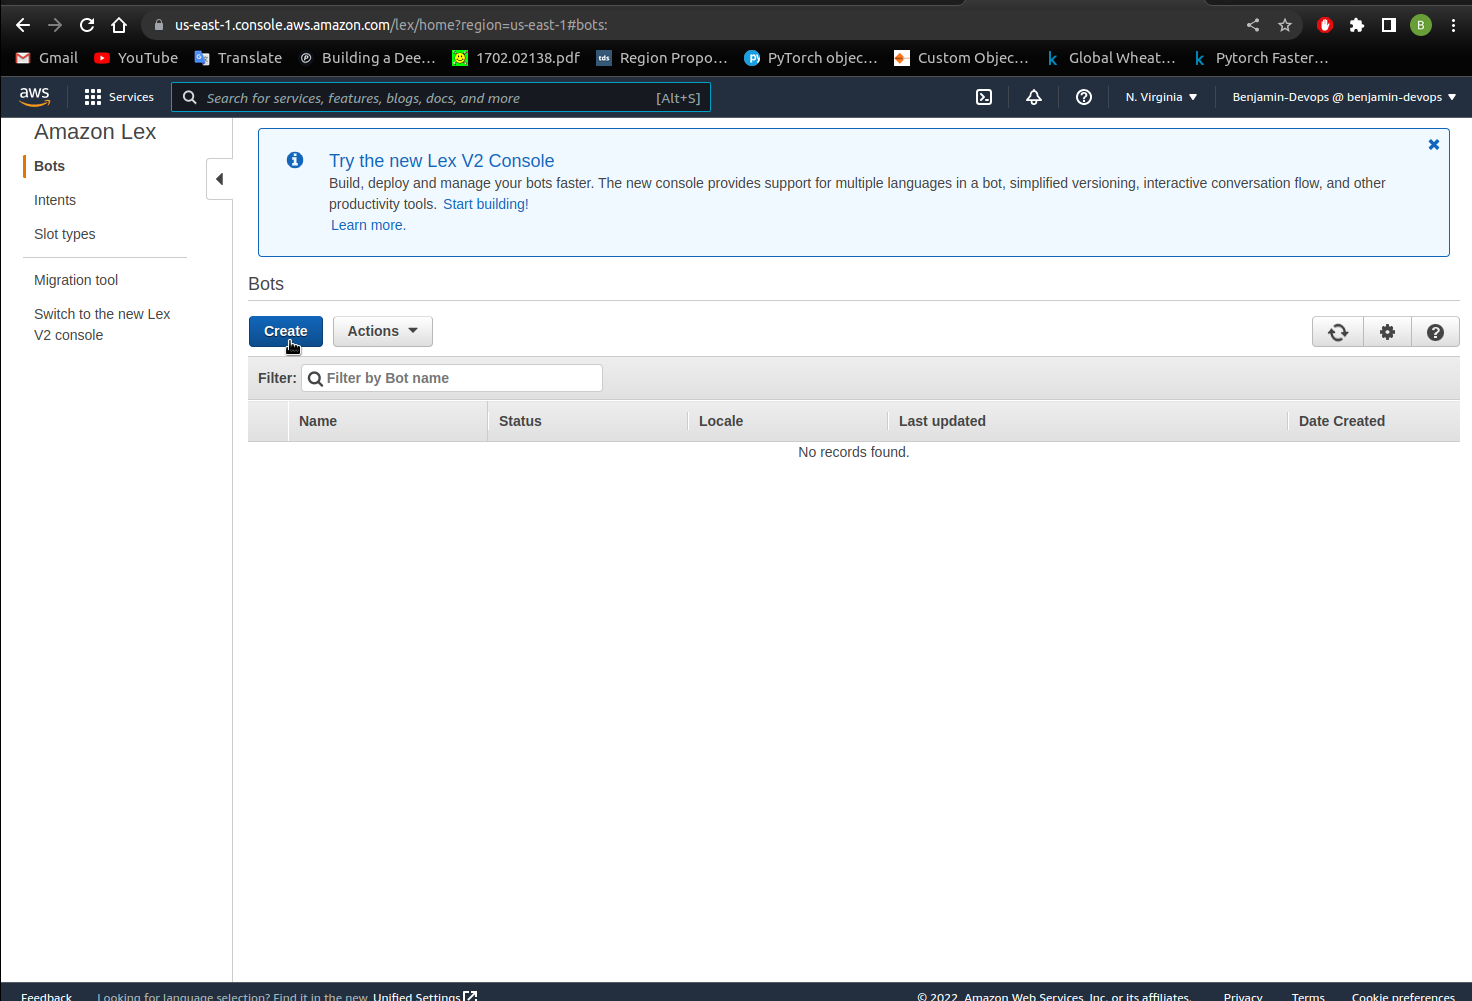Screen dimensions: 1472x1001
Task: Open PyTorch objec... bookmark
Action: click(x=811, y=58)
